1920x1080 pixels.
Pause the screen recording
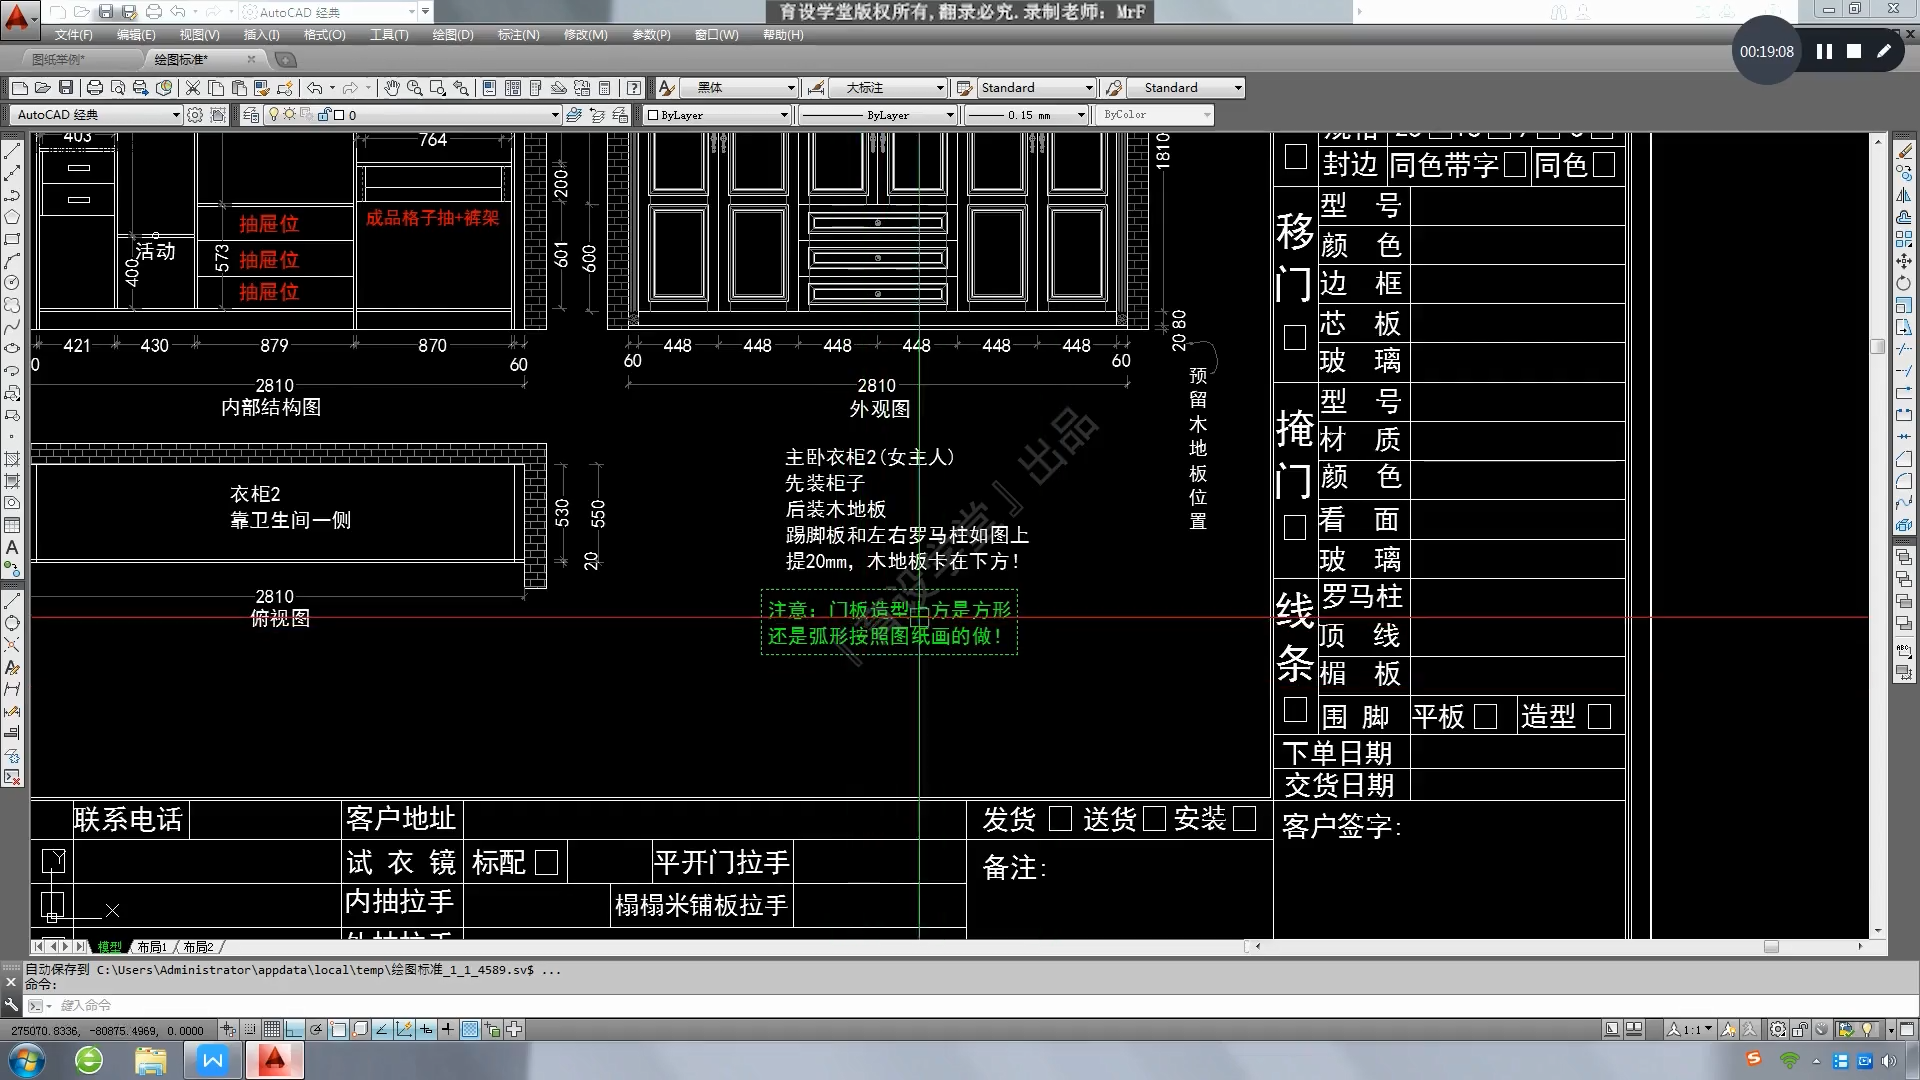pyautogui.click(x=1824, y=51)
